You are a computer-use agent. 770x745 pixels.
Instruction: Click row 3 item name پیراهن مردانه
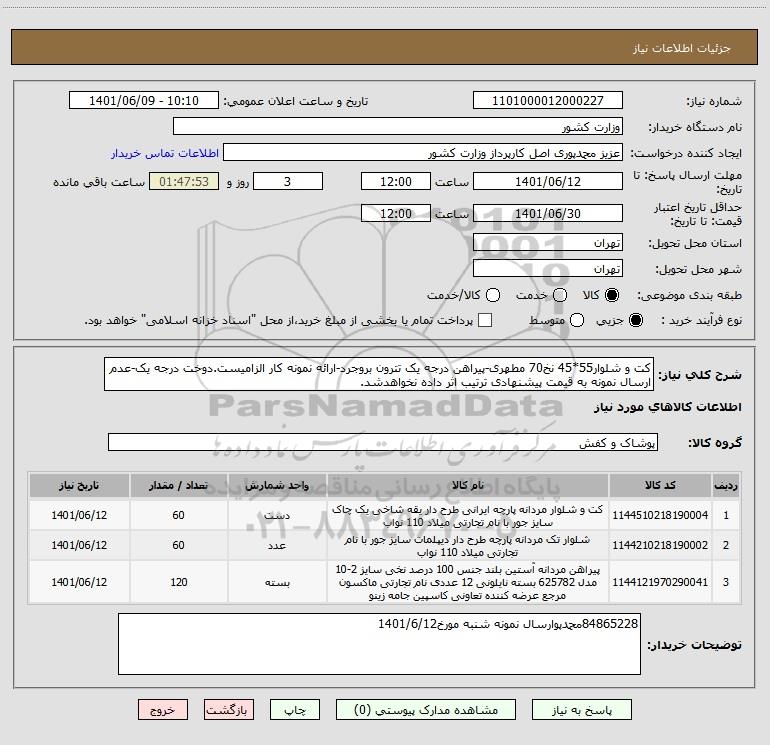pos(468,582)
